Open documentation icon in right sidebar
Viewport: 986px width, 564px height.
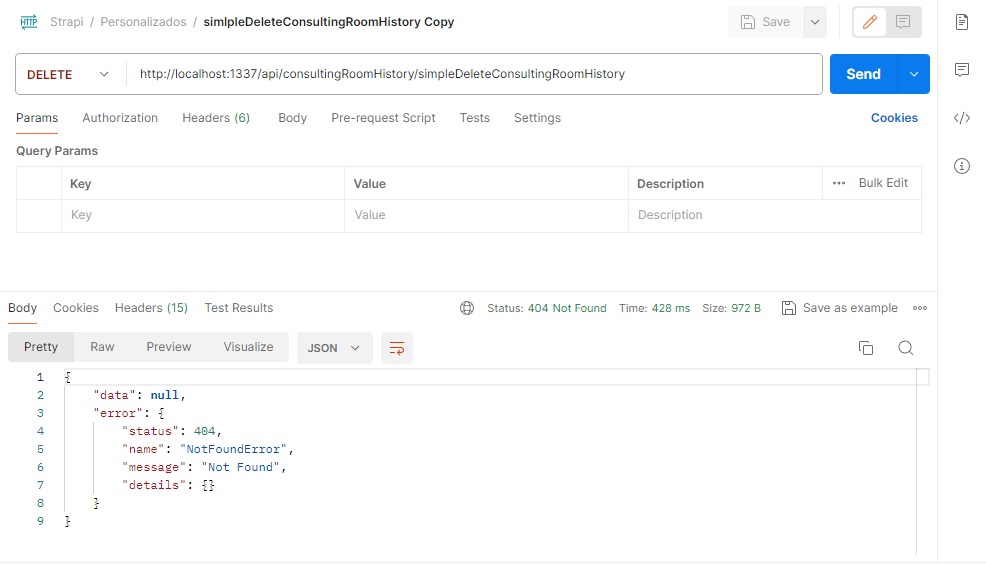tap(962, 22)
